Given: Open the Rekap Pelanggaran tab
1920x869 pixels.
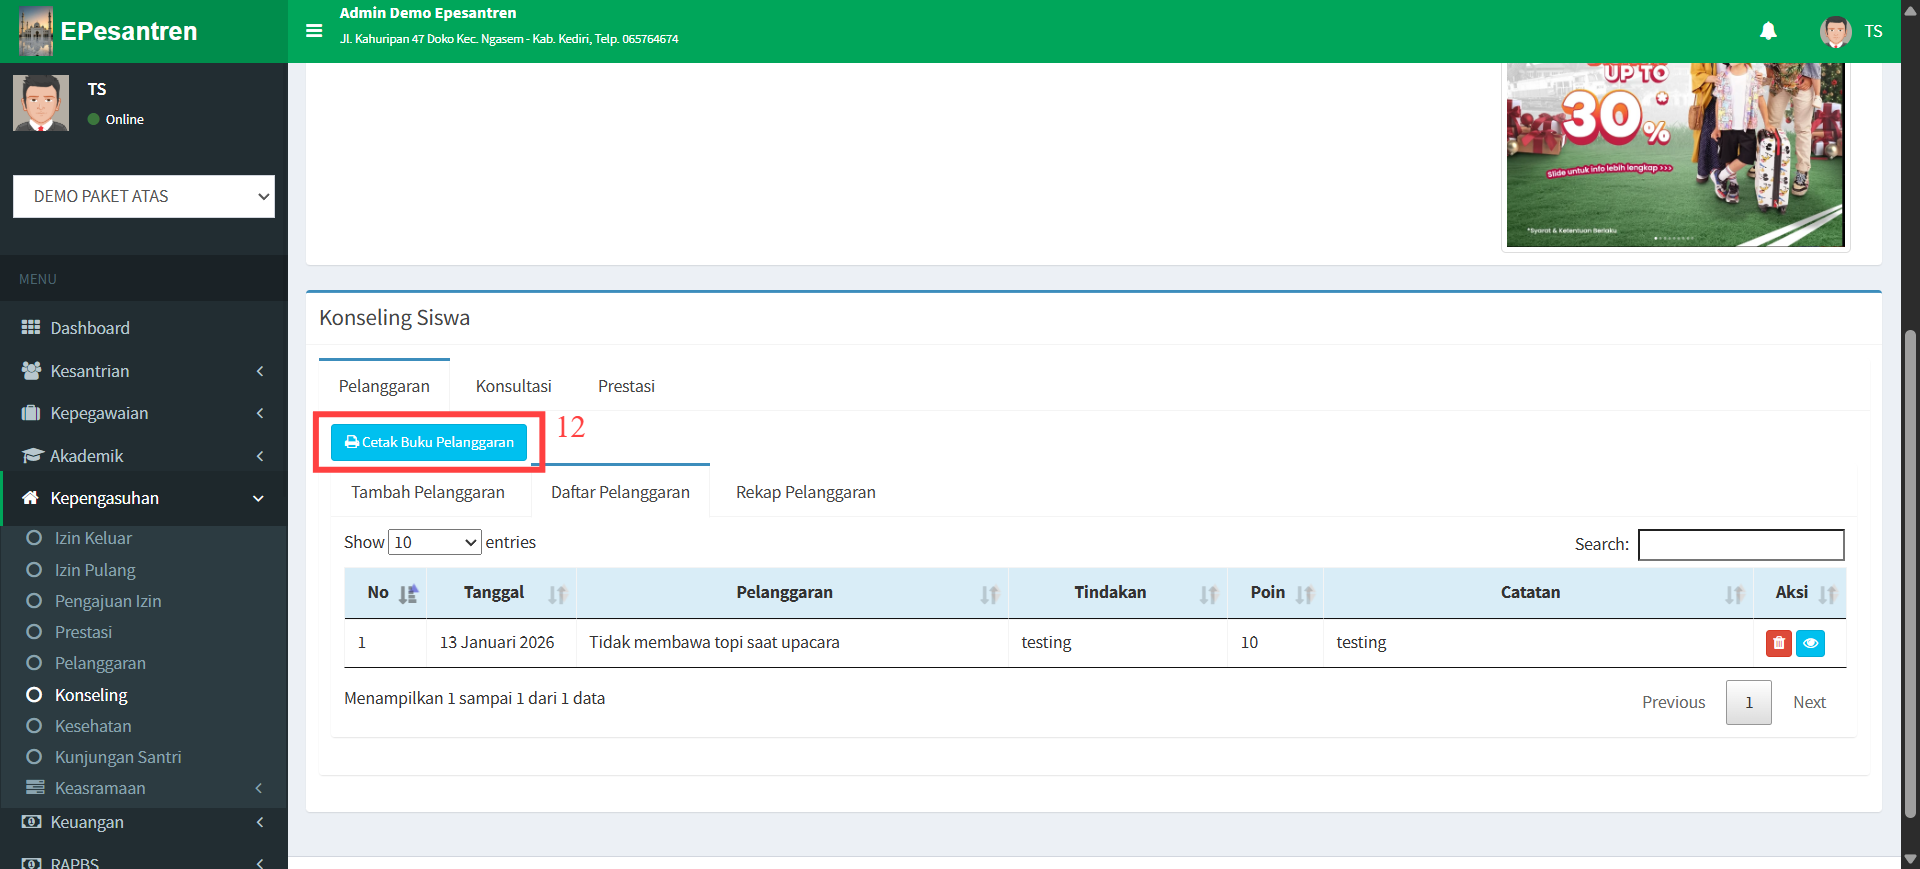Looking at the screenshot, I should pyautogui.click(x=805, y=492).
